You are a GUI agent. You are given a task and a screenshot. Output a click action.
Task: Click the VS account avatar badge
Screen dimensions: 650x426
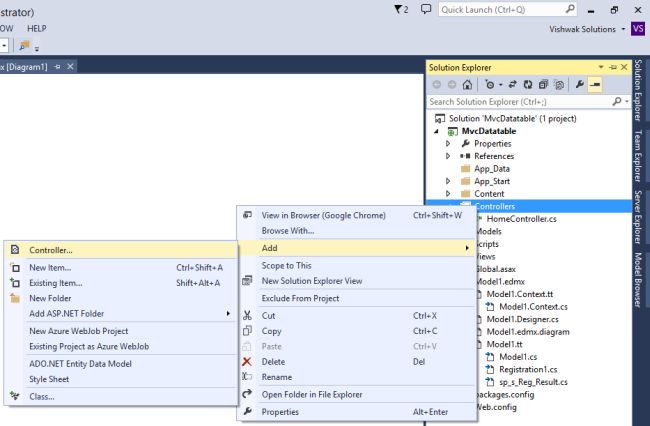click(638, 29)
